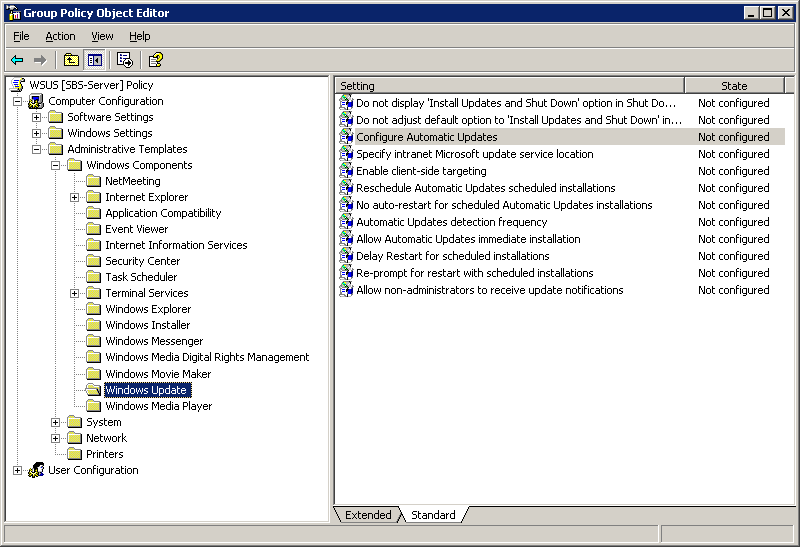Click the NetMeeting folder icon
Viewport: 800px width, 547px height.
[x=93, y=181]
